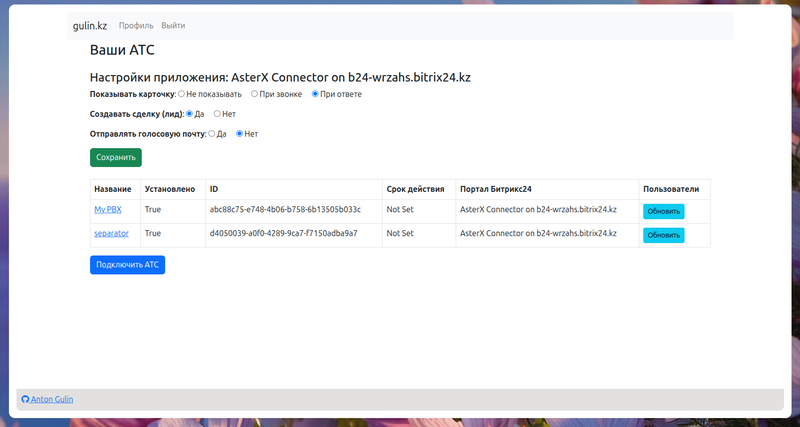The image size is (800, 427).
Task: Choose 'Нет' for Создавать сделку (лид)
Action: (217, 114)
